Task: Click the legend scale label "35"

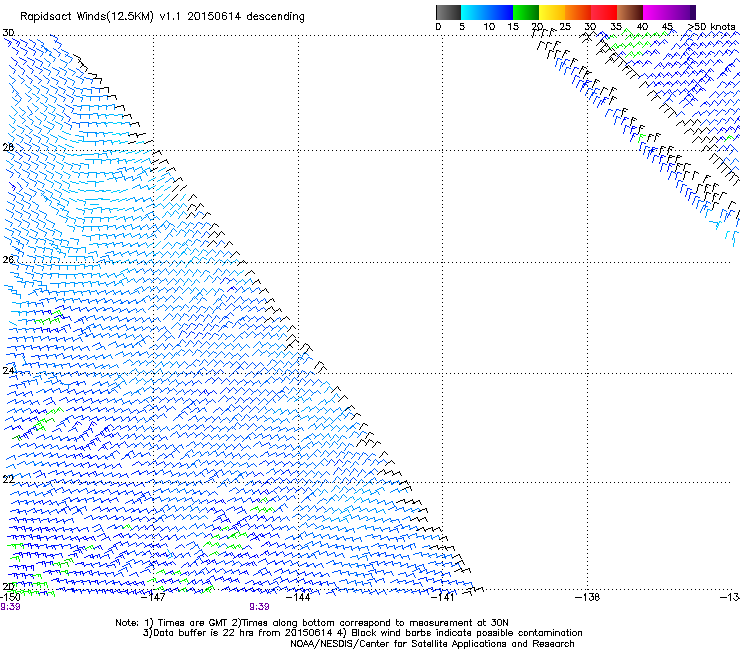Action: tap(616, 27)
